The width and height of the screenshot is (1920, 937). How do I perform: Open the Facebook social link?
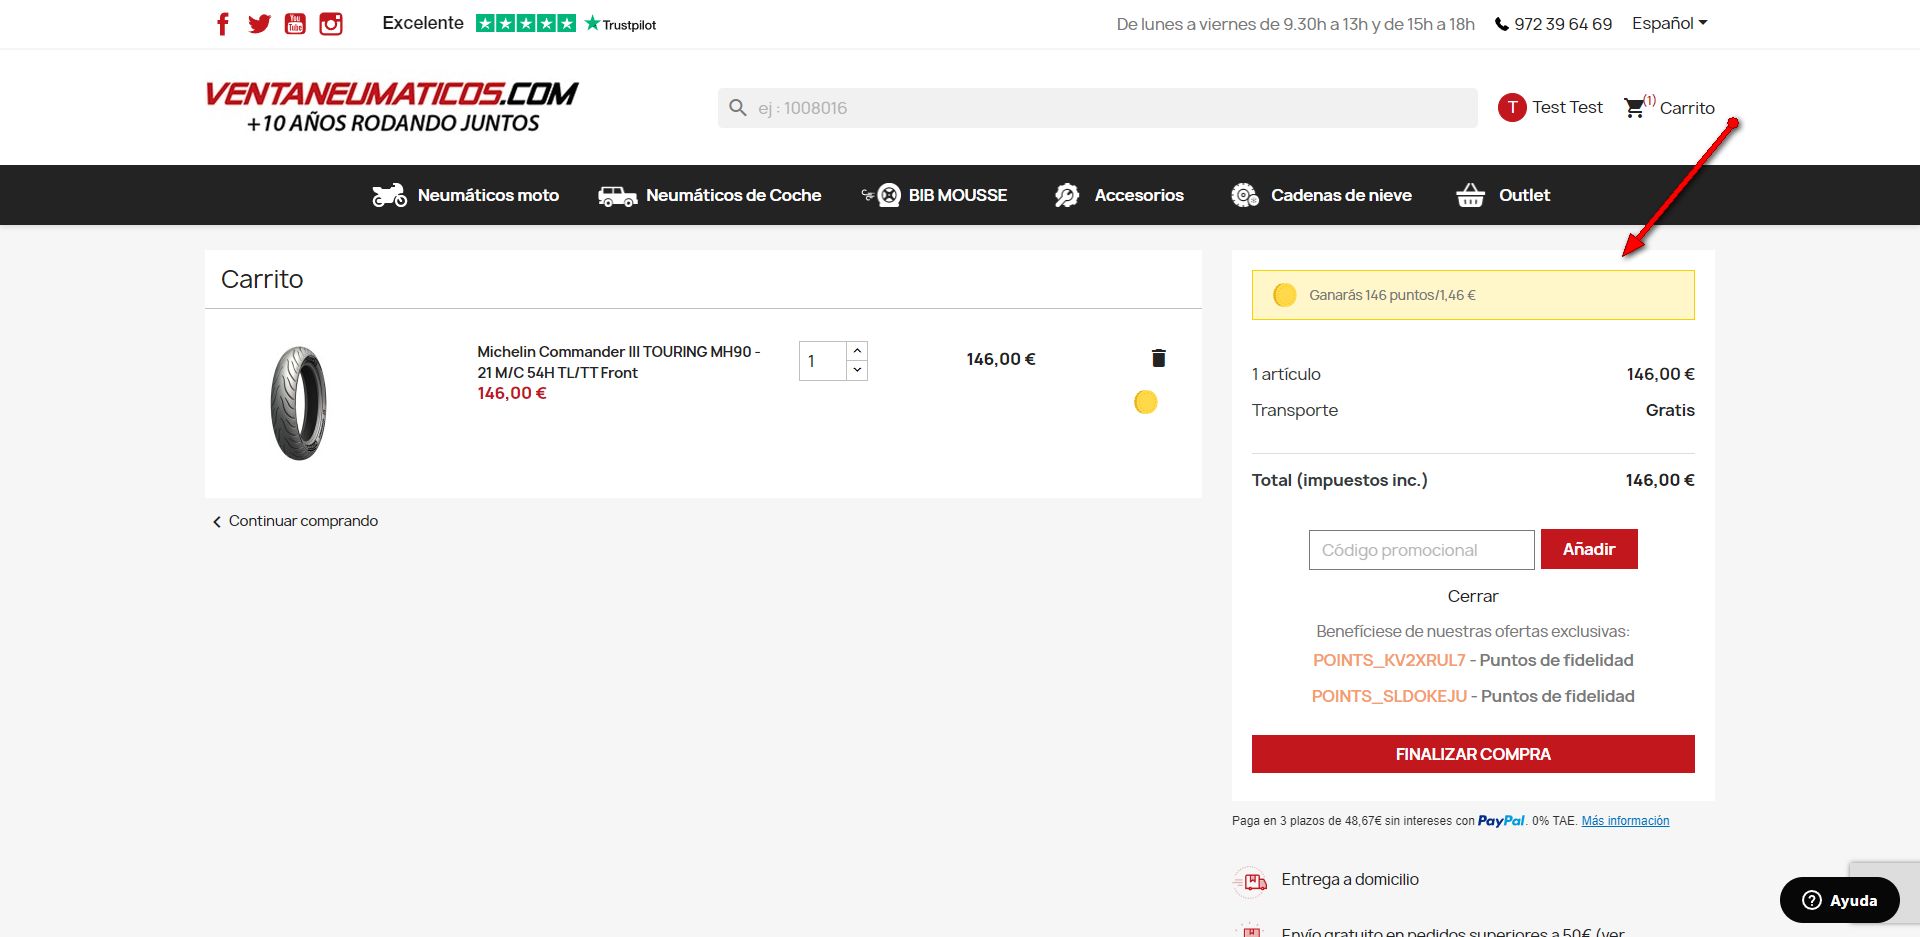(x=222, y=24)
